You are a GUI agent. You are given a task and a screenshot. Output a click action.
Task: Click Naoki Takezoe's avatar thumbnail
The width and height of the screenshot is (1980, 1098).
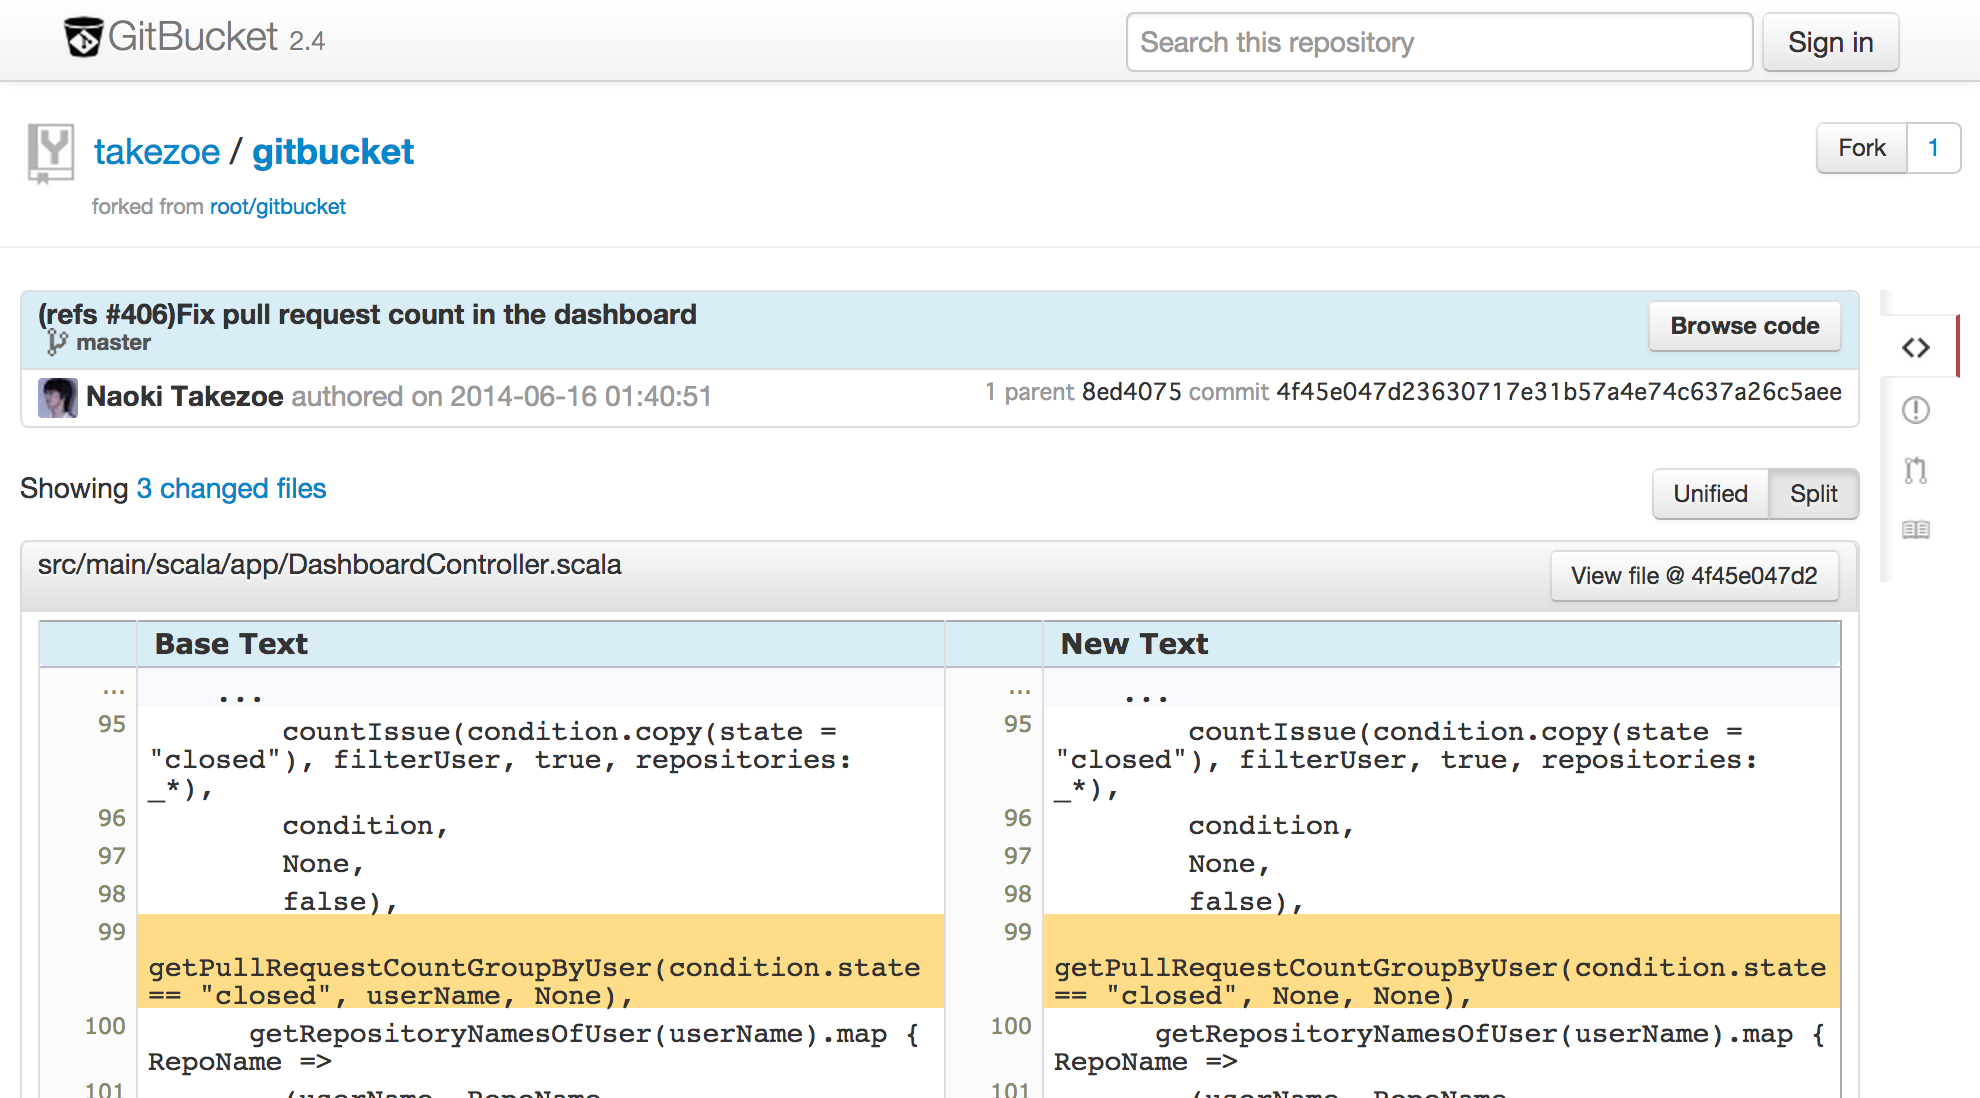58,397
